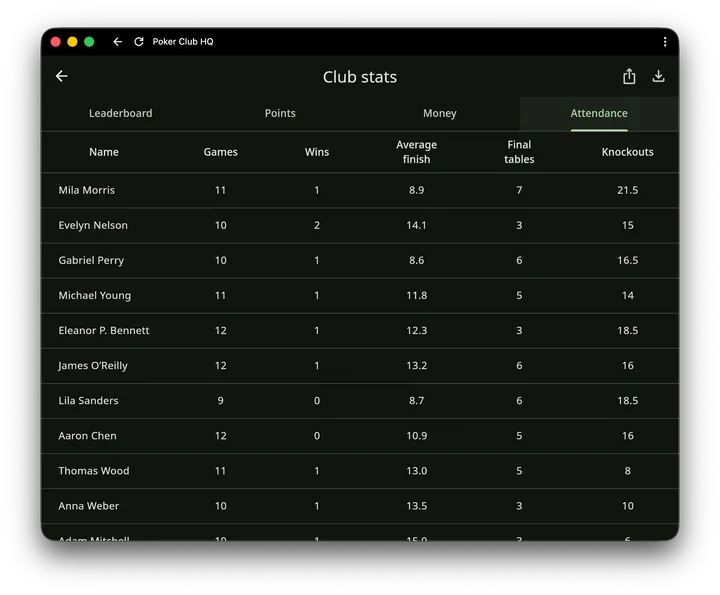
Task: Click the Club stats page title
Action: 360,77
